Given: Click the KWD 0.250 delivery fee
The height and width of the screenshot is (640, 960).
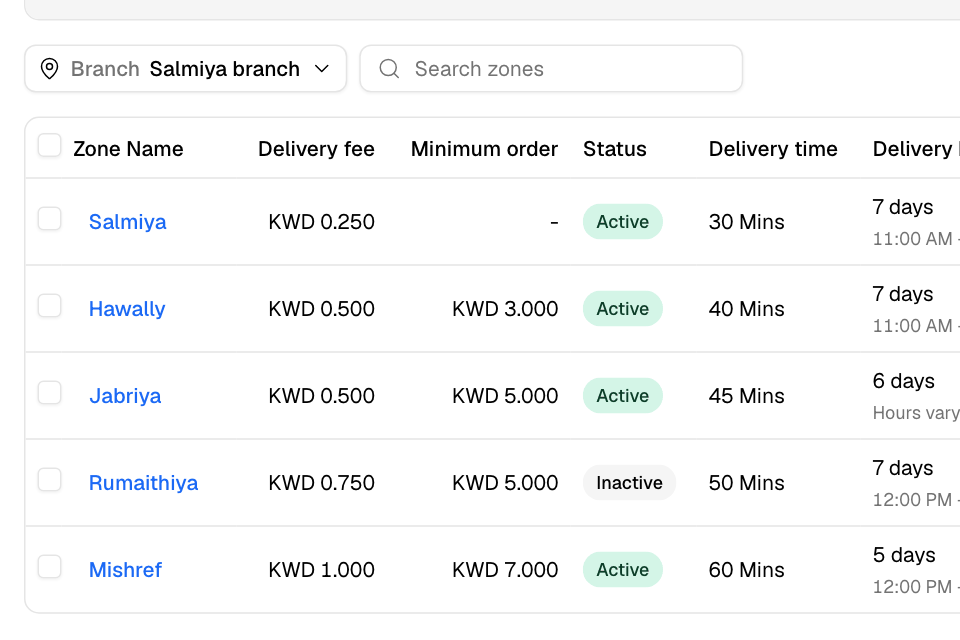Looking at the screenshot, I should (321, 222).
